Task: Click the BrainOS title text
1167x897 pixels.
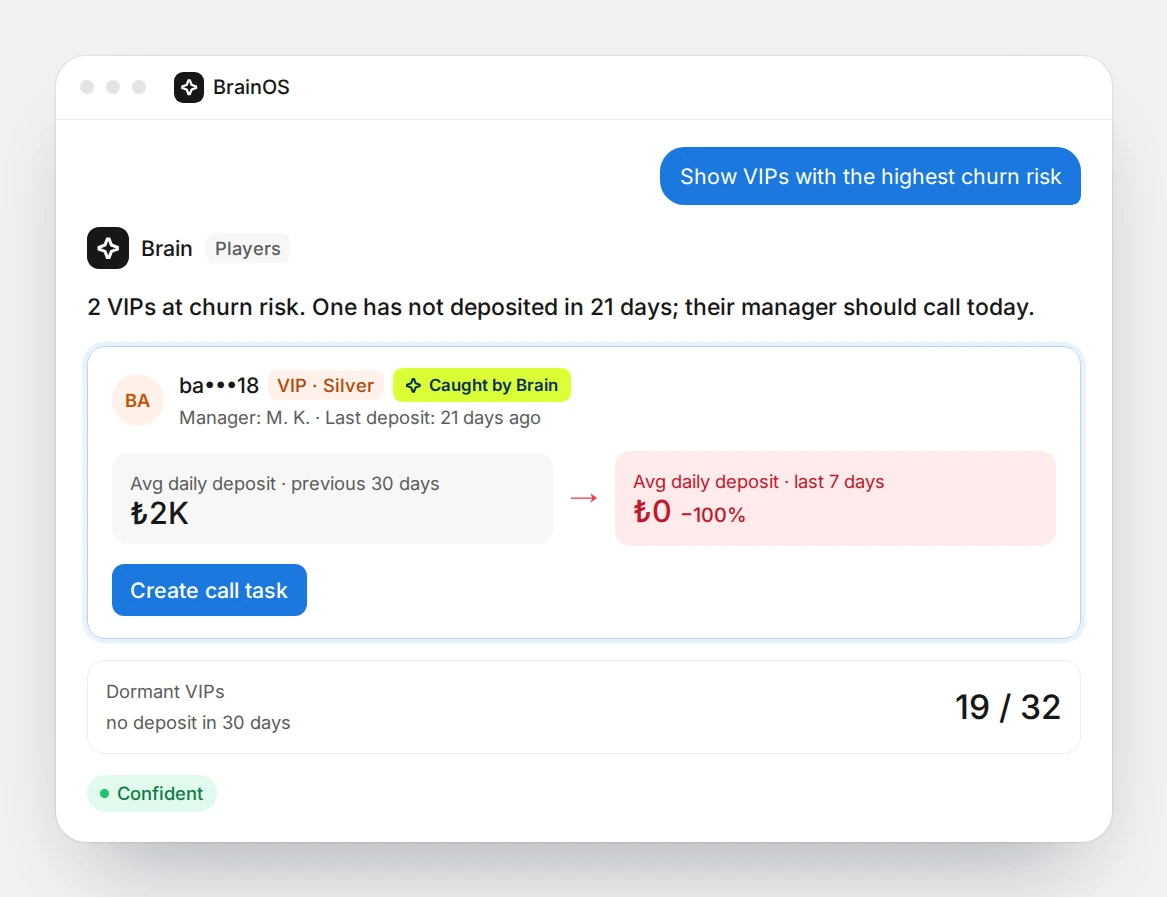Action: [x=251, y=87]
